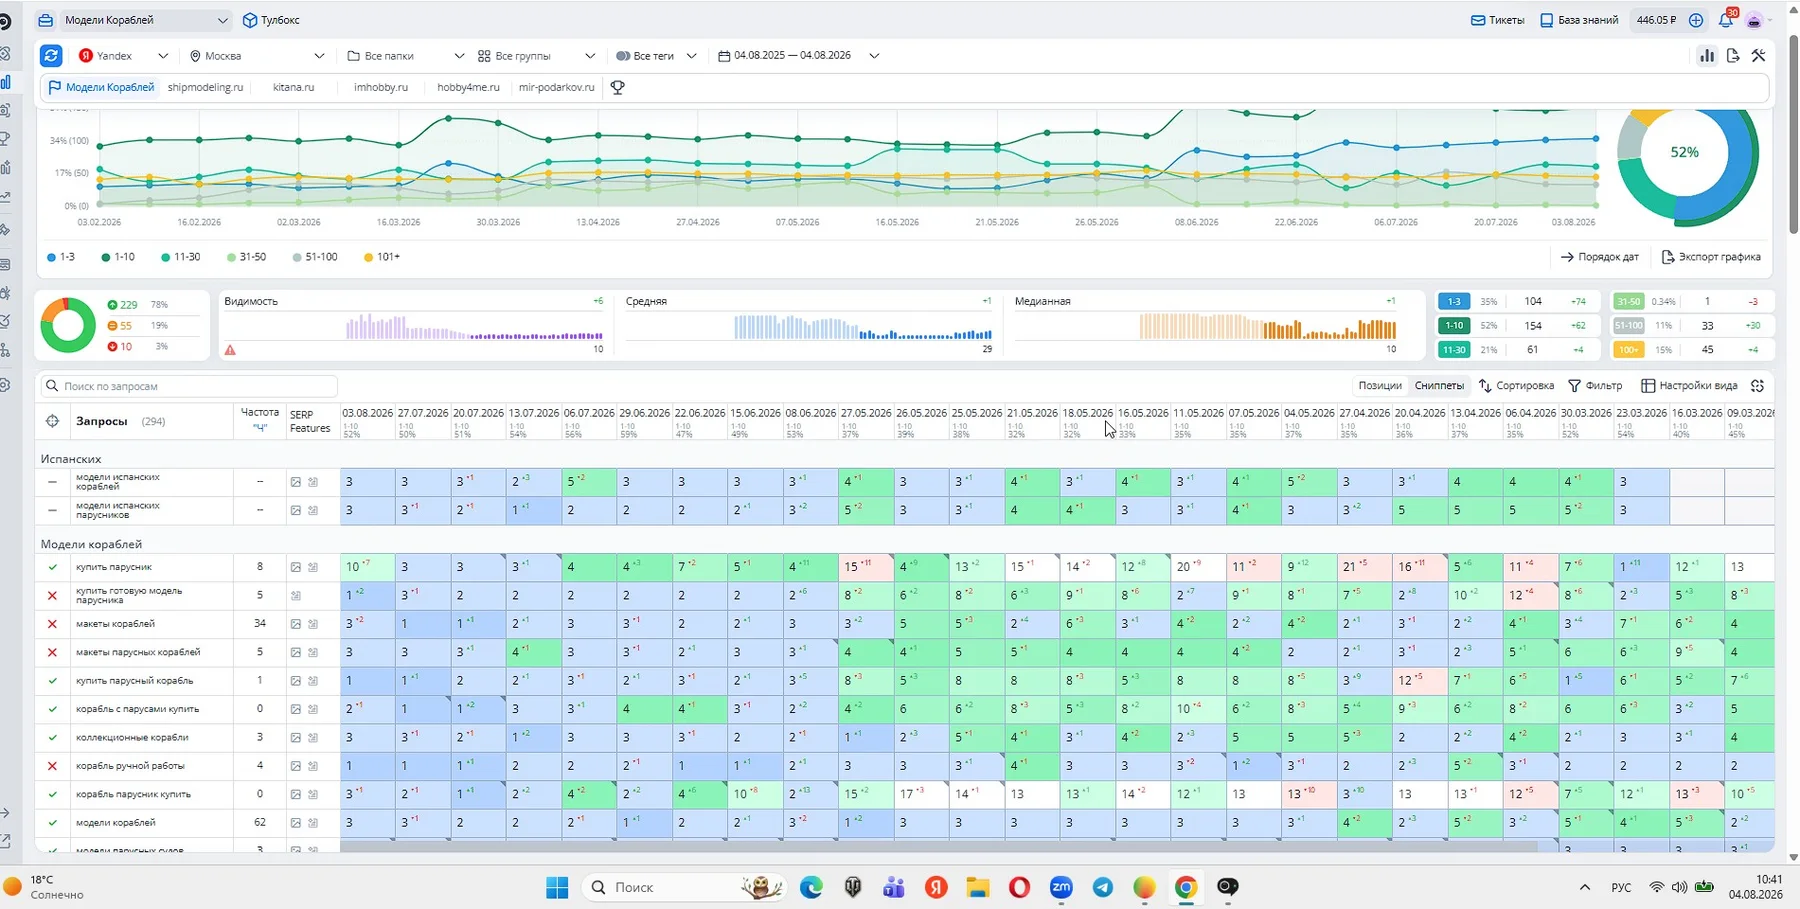Click the red cross for макеты кораблей
This screenshot has height=909, width=1800.
pyautogui.click(x=53, y=624)
